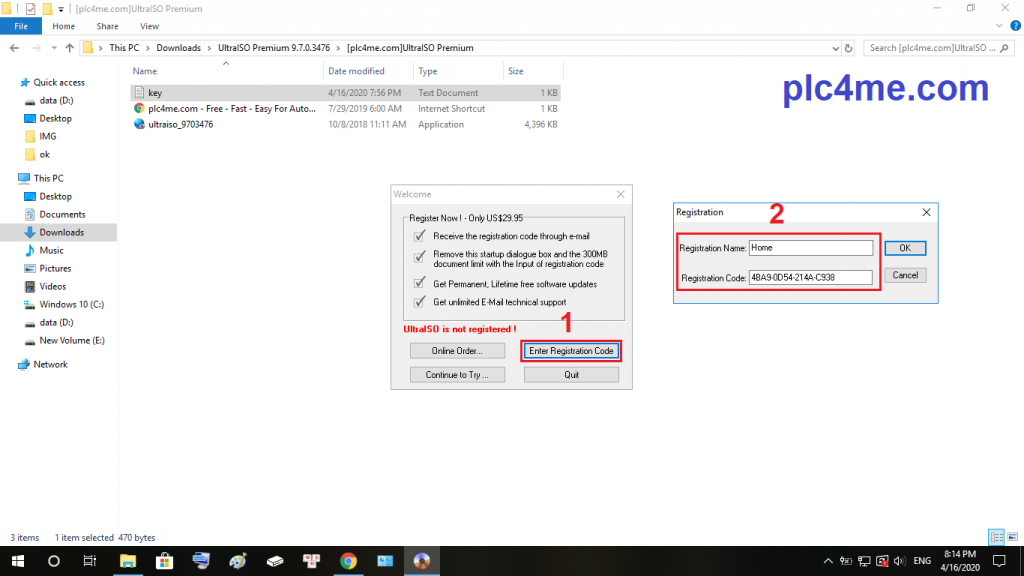The height and width of the screenshot is (576, 1024).
Task: Go back with the back arrow
Action: pyautogui.click(x=14, y=48)
